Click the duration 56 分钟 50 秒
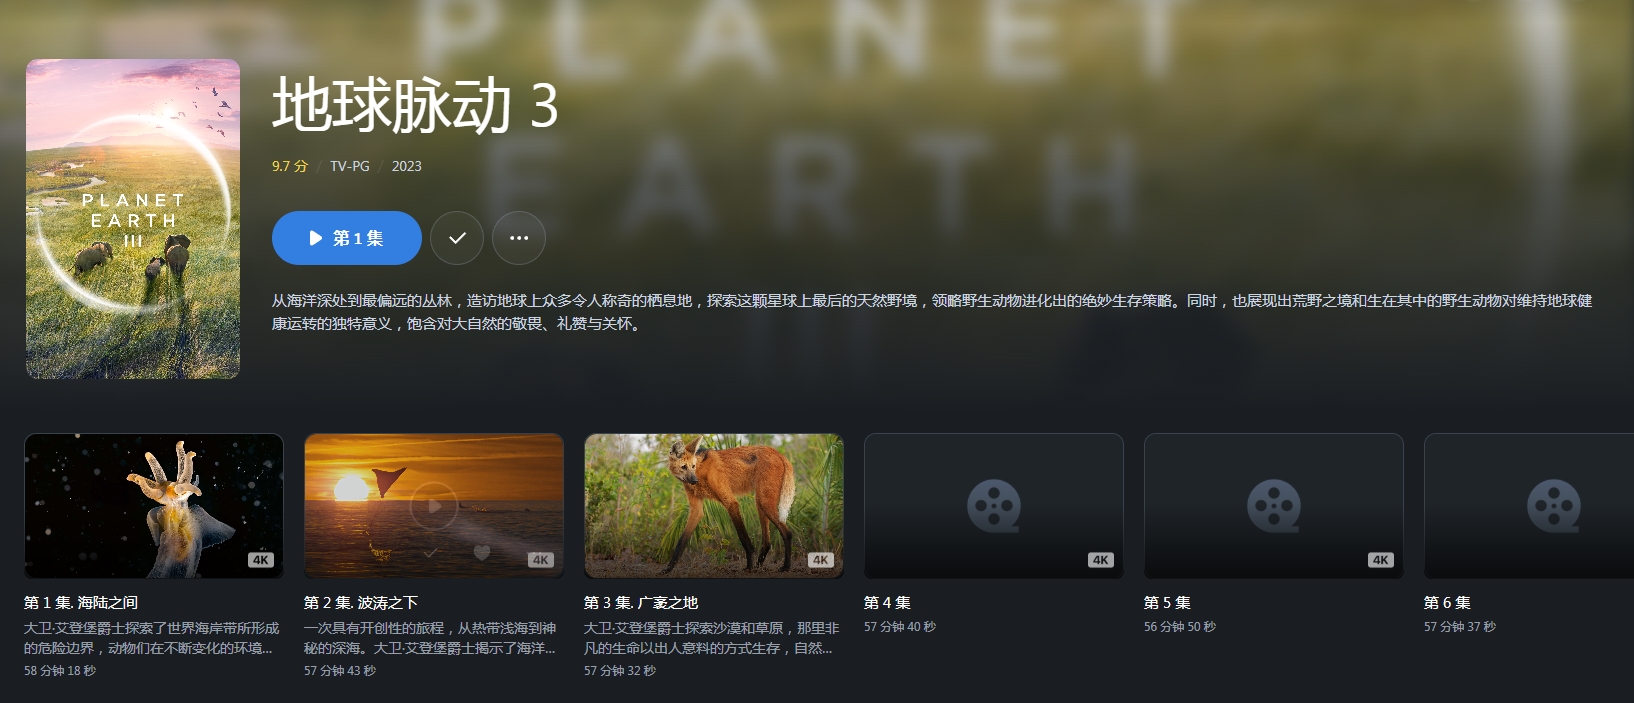 [1180, 627]
